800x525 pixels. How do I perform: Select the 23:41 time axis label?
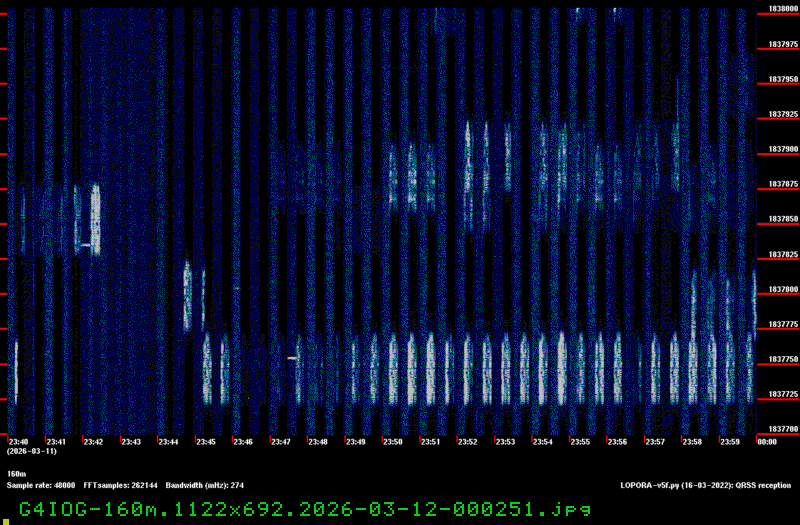(x=56, y=442)
